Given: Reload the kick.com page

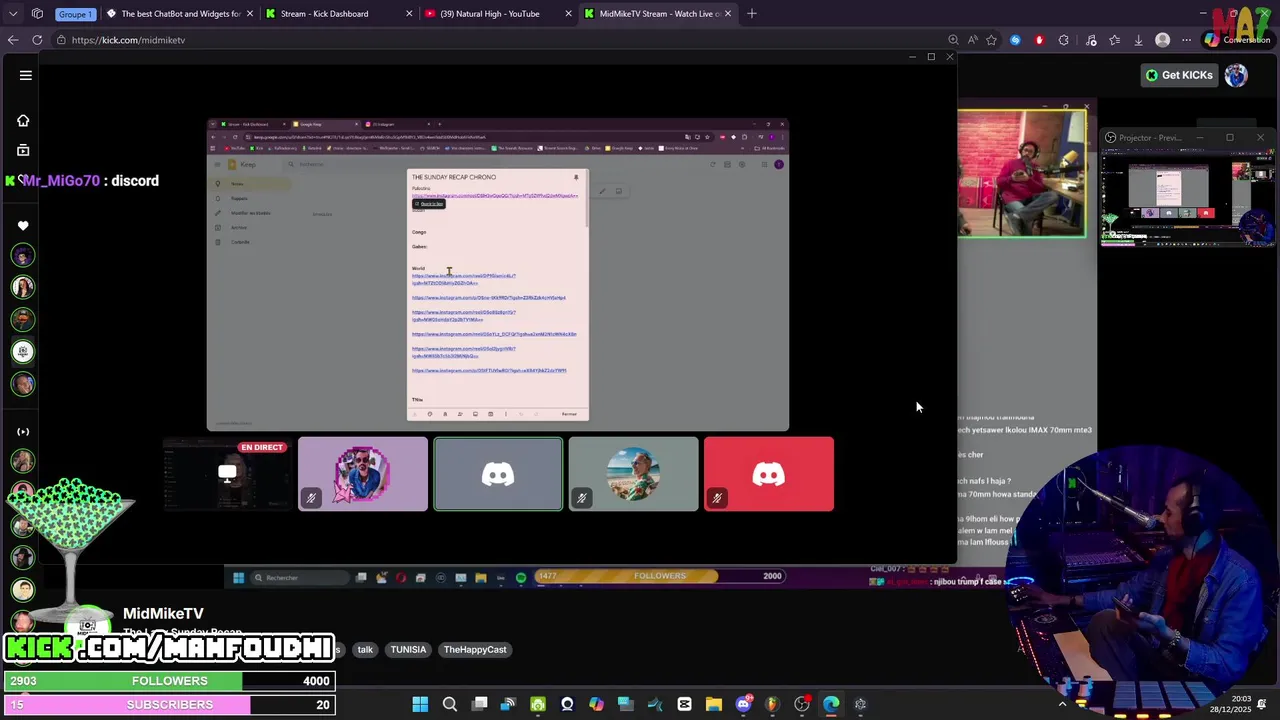Looking at the screenshot, I should point(37,40).
